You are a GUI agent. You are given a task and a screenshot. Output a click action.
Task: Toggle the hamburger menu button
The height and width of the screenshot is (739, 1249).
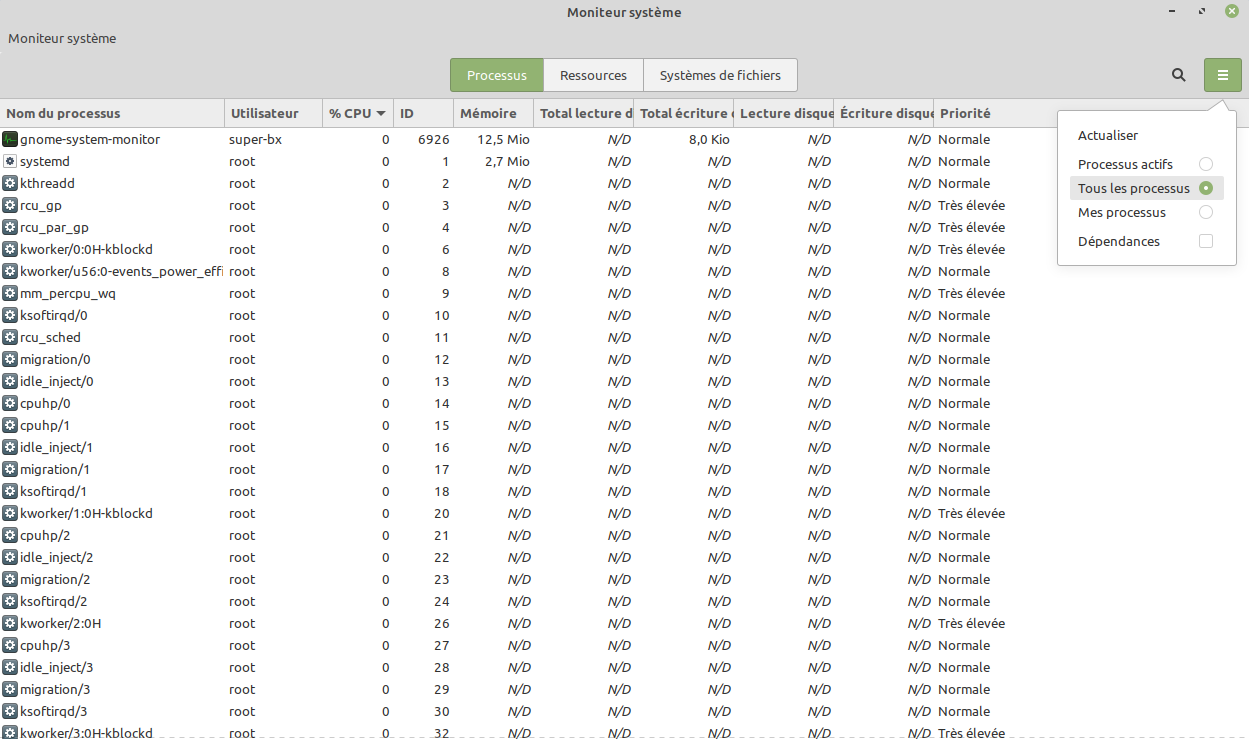pos(1222,75)
